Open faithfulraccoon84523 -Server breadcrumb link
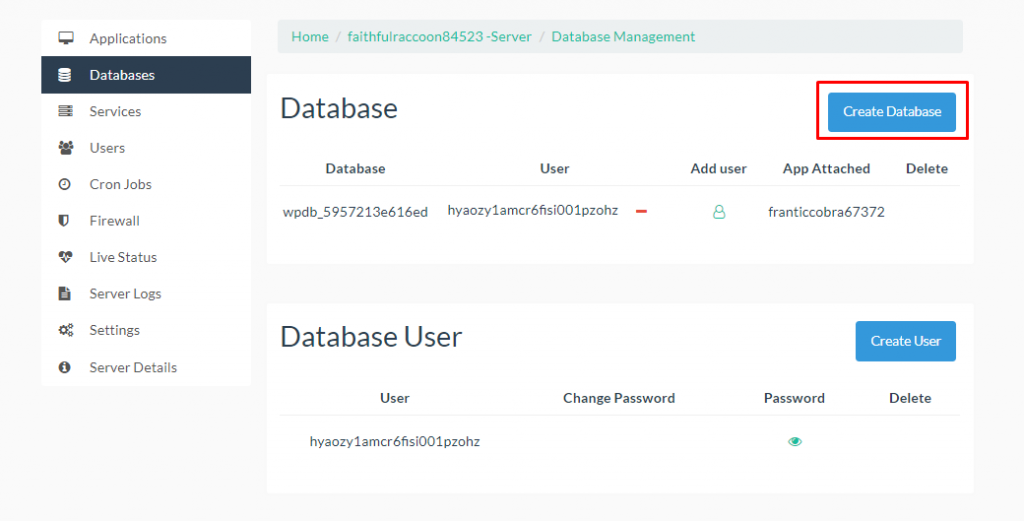 (440, 37)
